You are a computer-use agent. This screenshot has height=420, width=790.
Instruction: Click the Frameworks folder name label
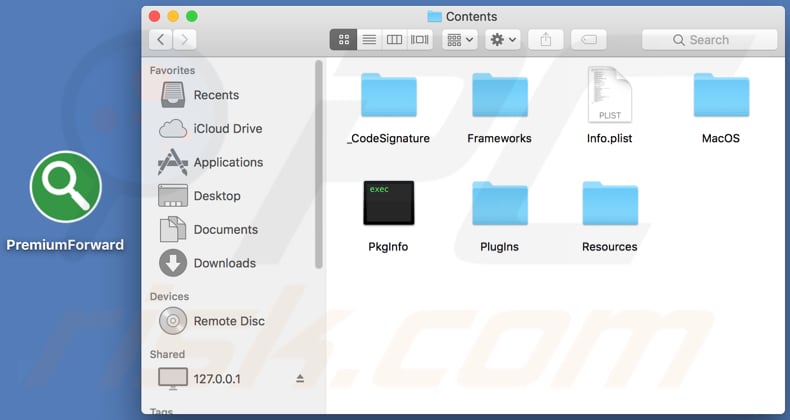pyautogui.click(x=499, y=138)
